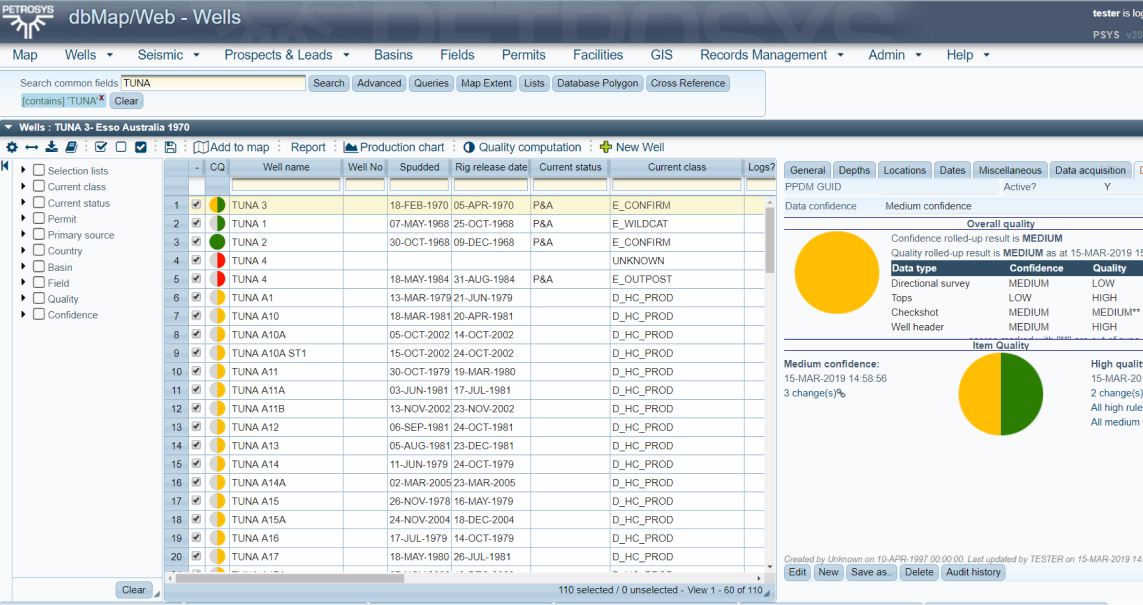Image resolution: width=1143 pixels, height=605 pixels.
Task: Click the download results icon
Action: [x=51, y=147]
